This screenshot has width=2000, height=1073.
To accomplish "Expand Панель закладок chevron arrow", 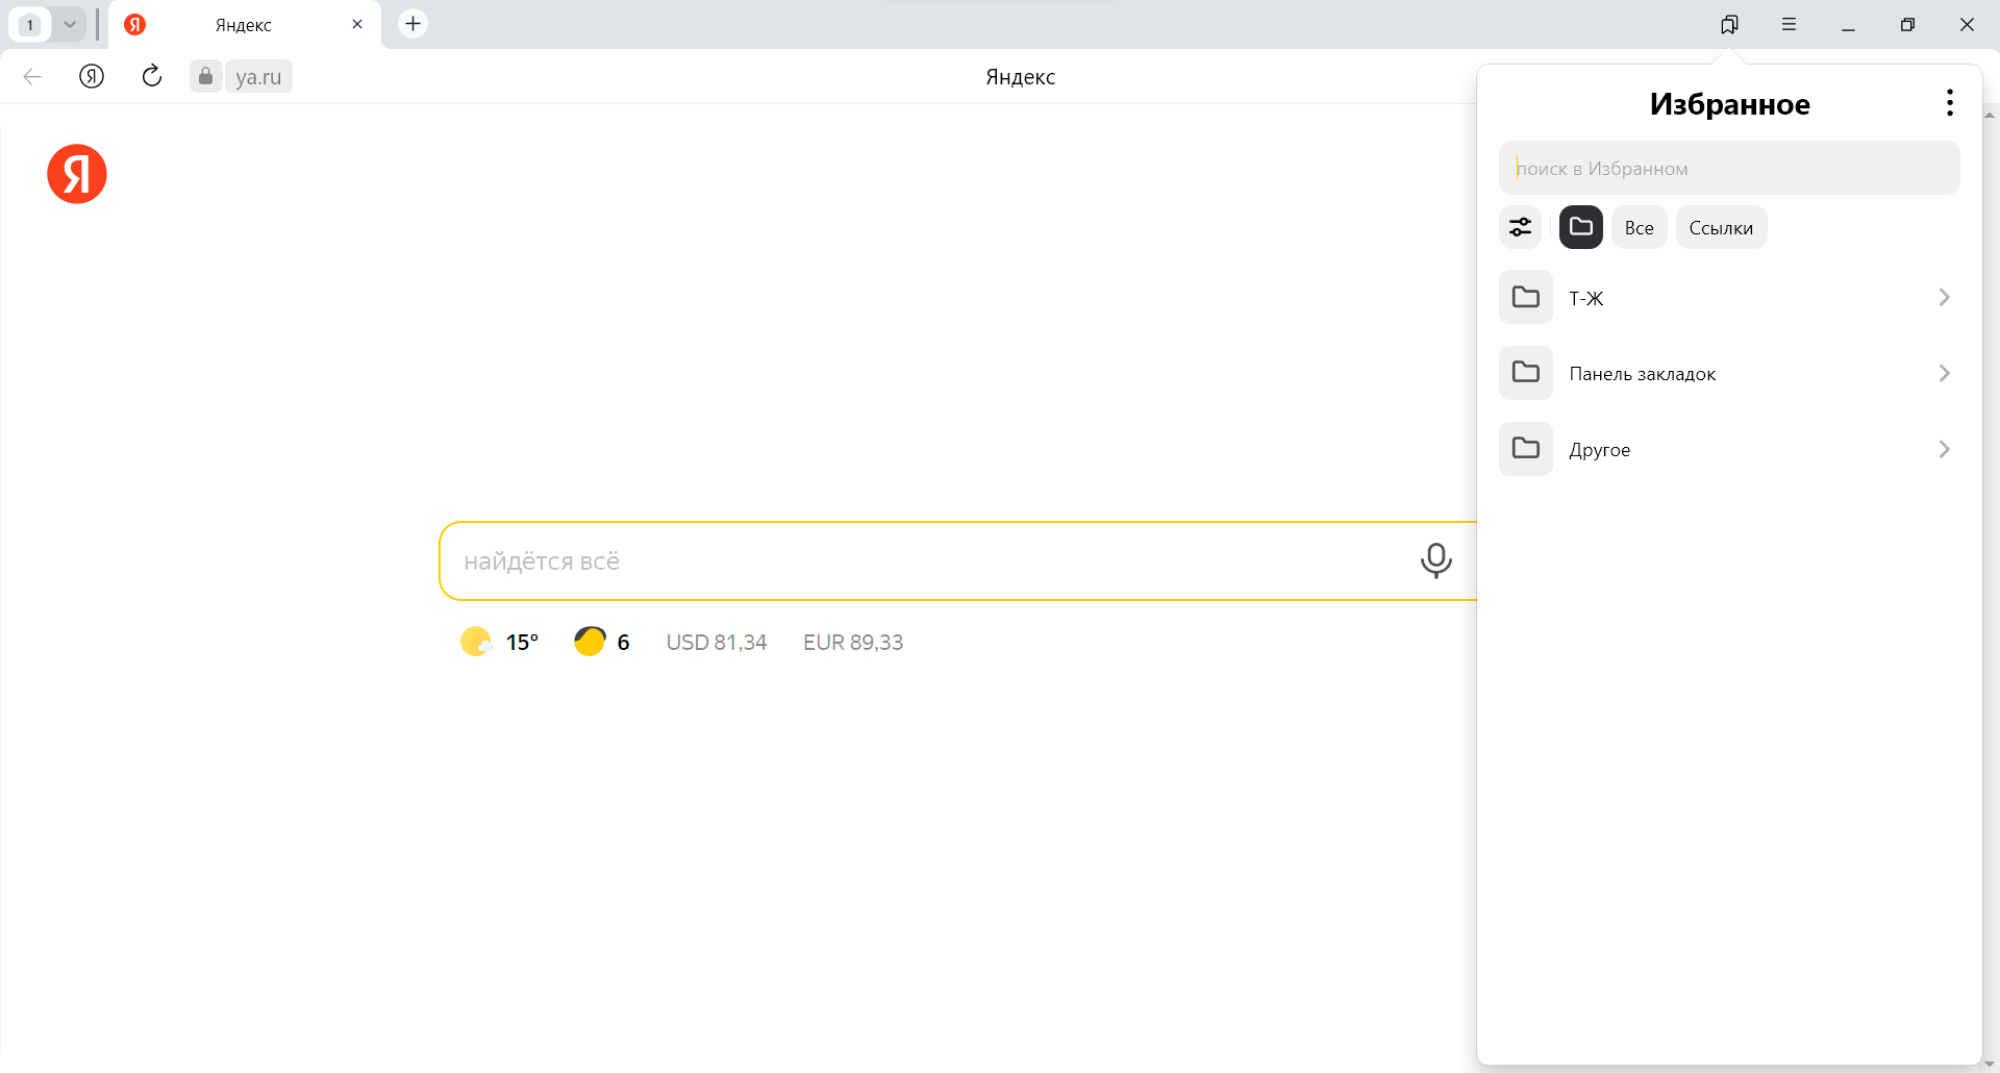I will pos(1944,373).
